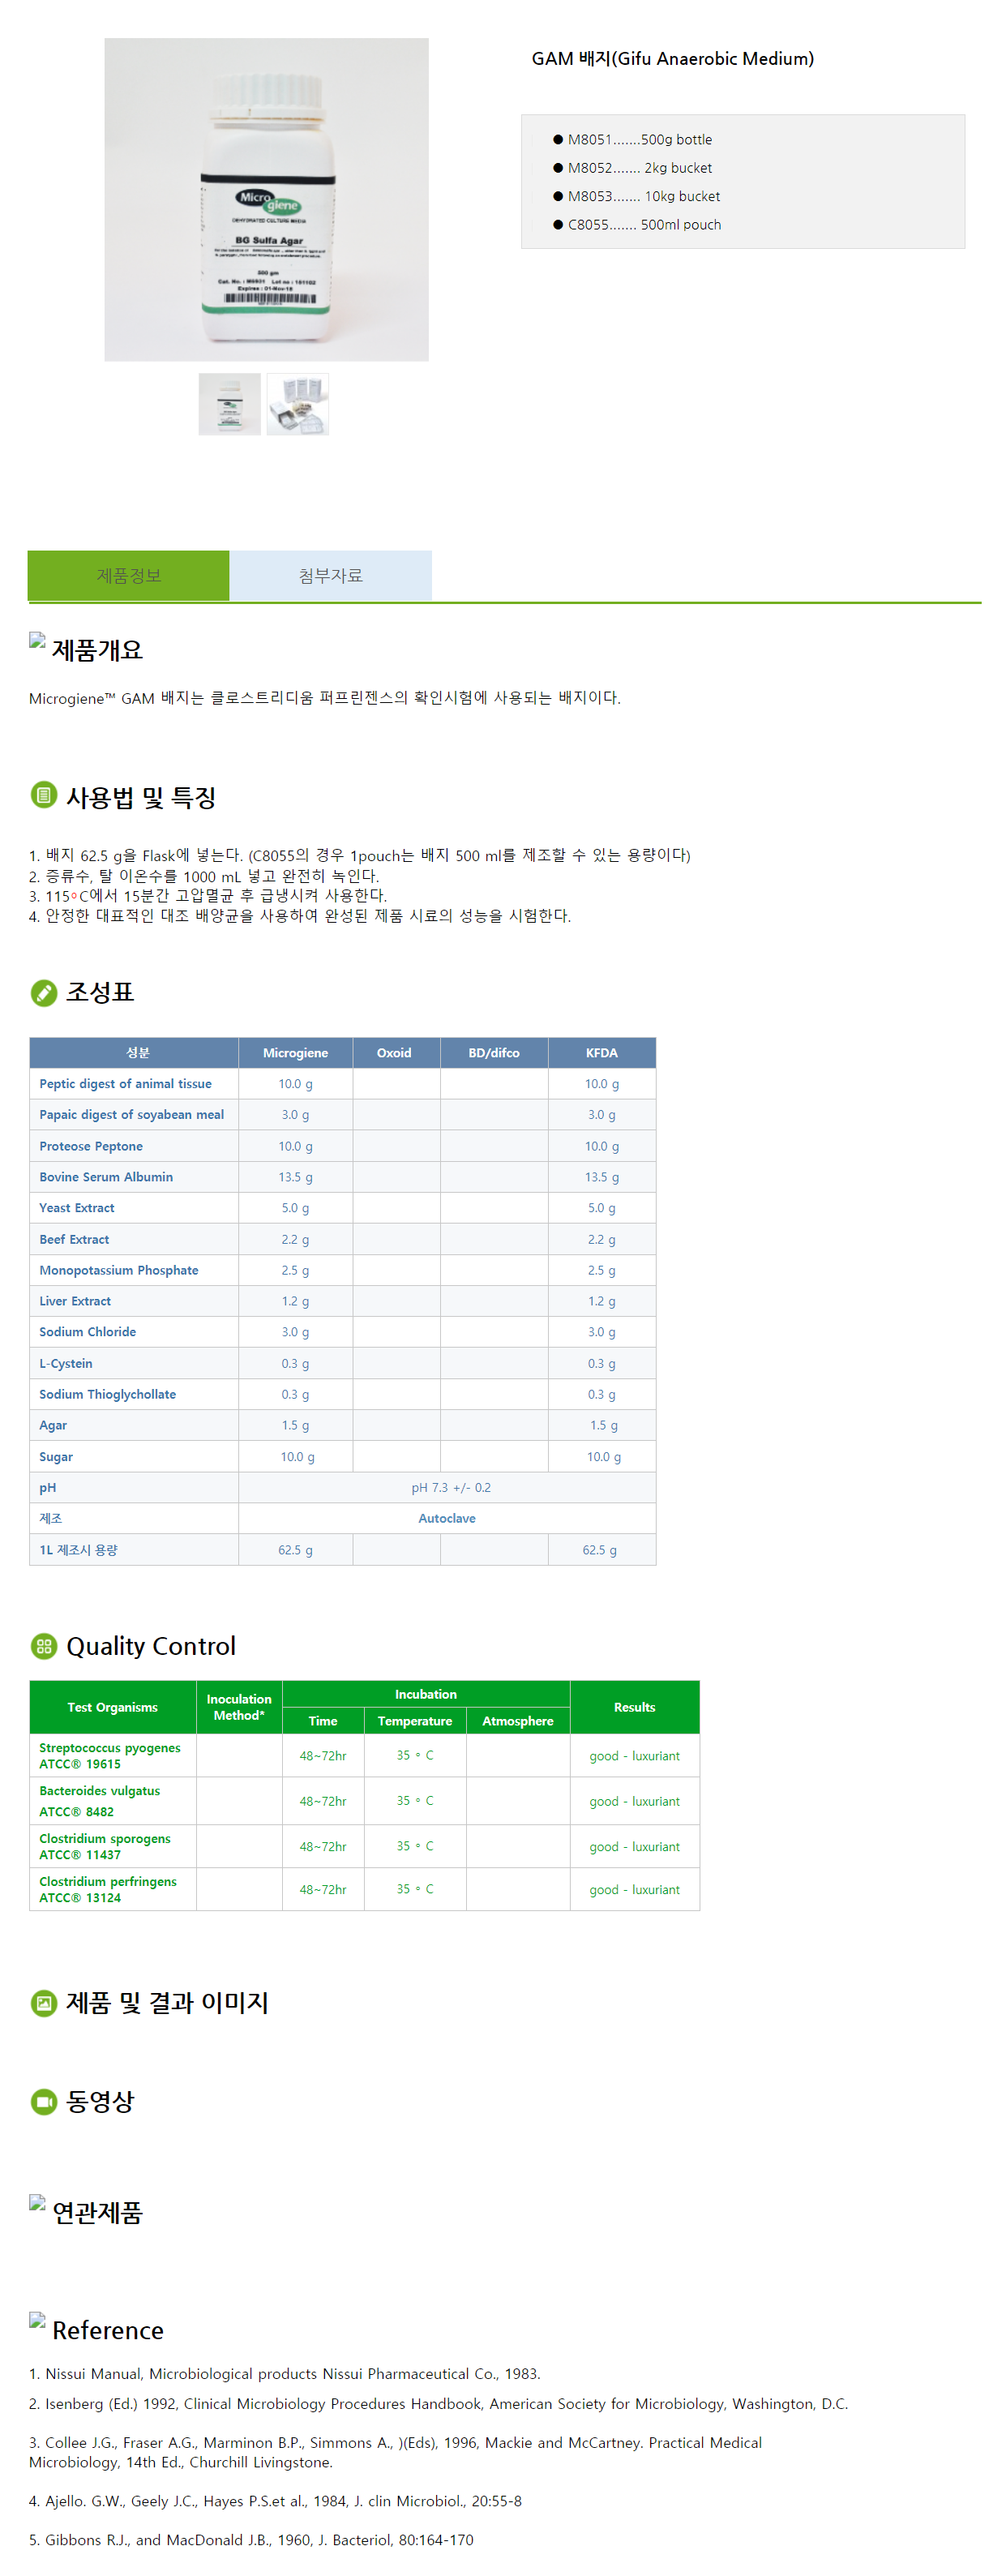This screenshot has width=1006, height=2576.
Task: Click the L-Cystein ingredient
Action: (66, 1363)
